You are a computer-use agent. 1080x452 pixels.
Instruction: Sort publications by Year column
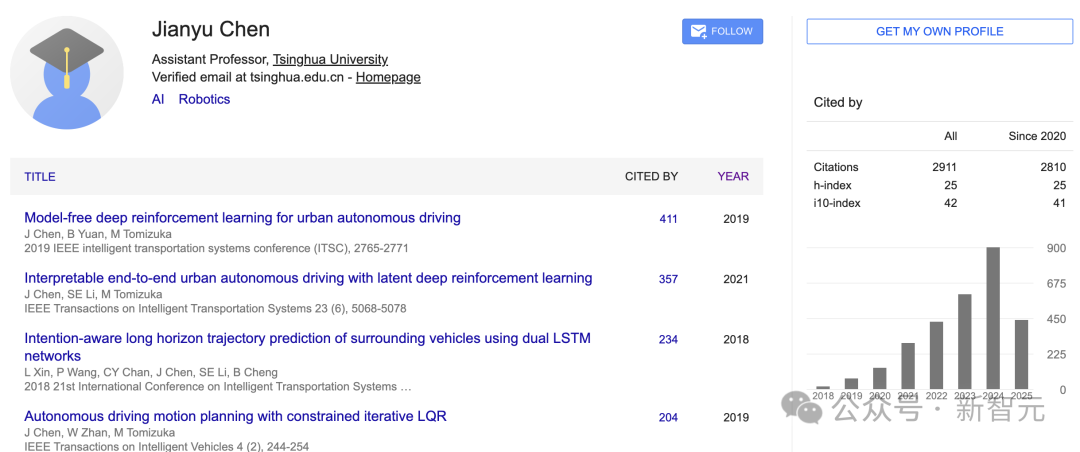click(733, 176)
